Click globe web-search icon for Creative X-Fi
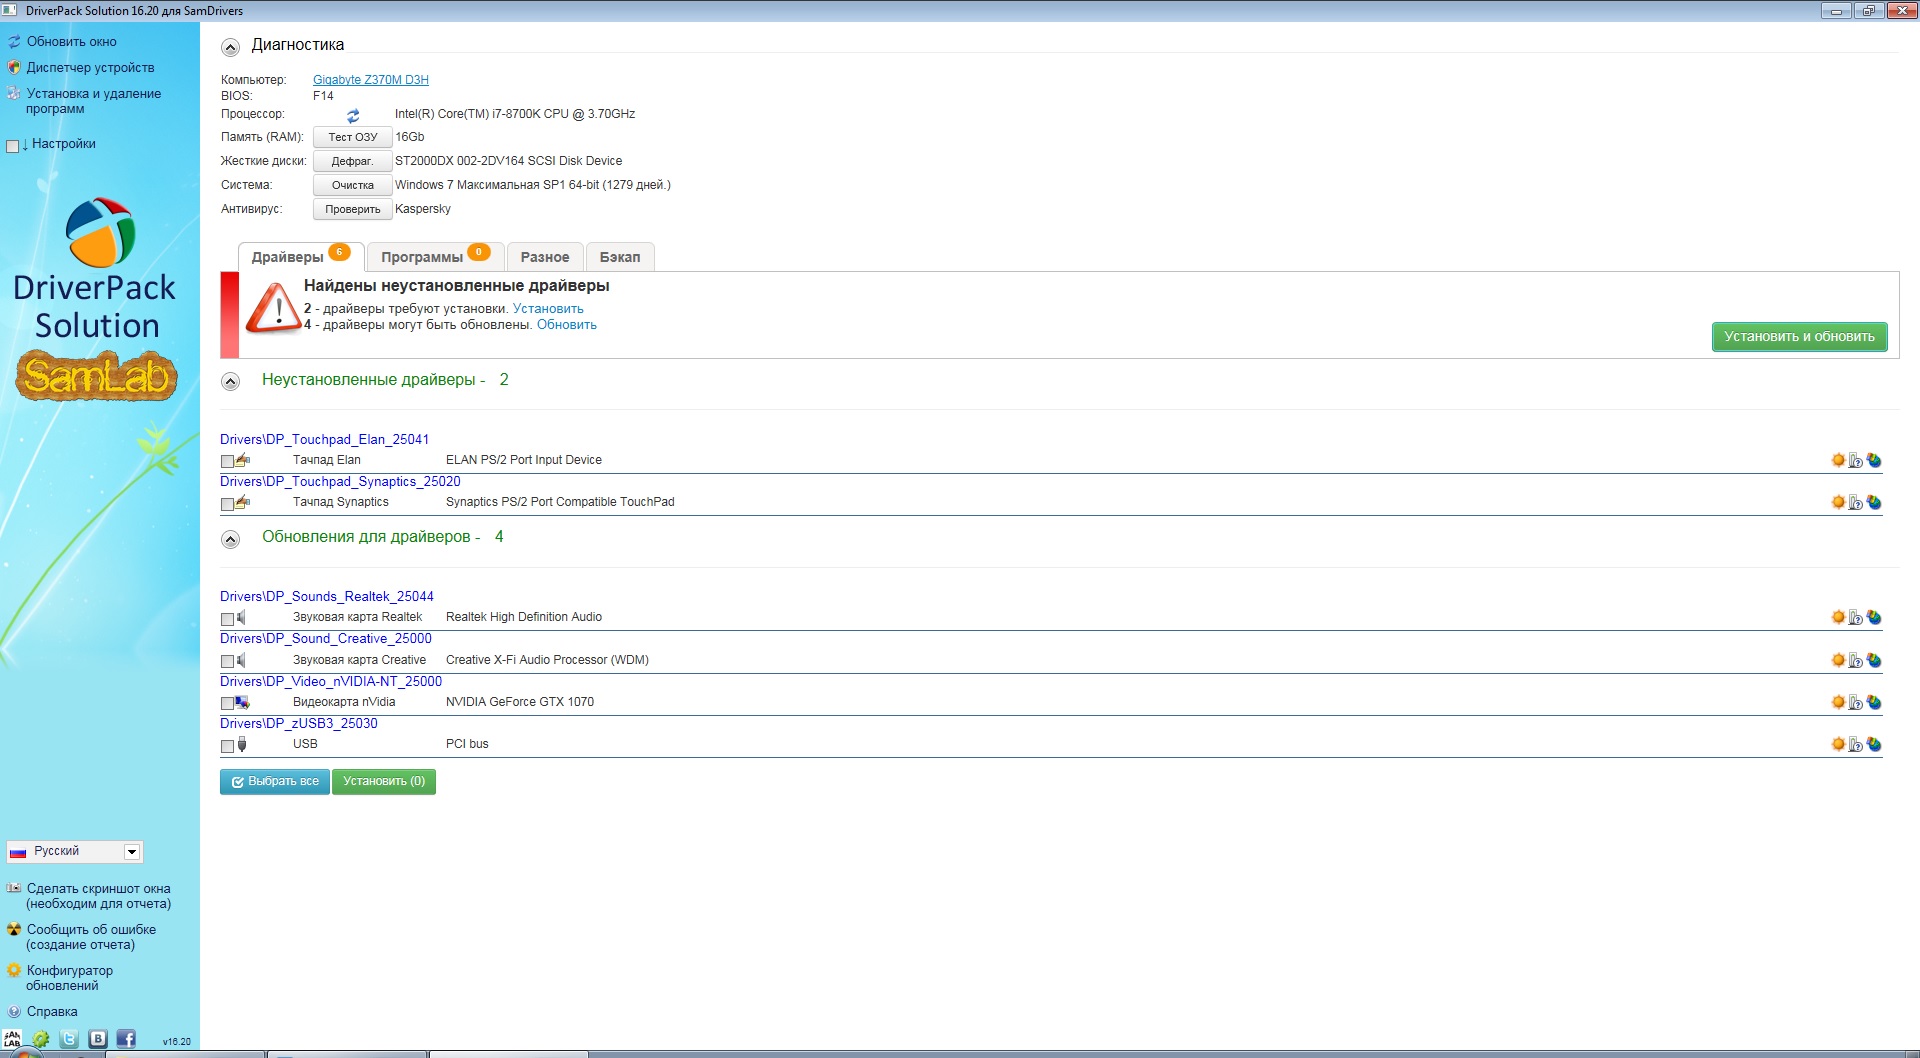Image resolution: width=1920 pixels, height=1058 pixels. [x=1874, y=660]
